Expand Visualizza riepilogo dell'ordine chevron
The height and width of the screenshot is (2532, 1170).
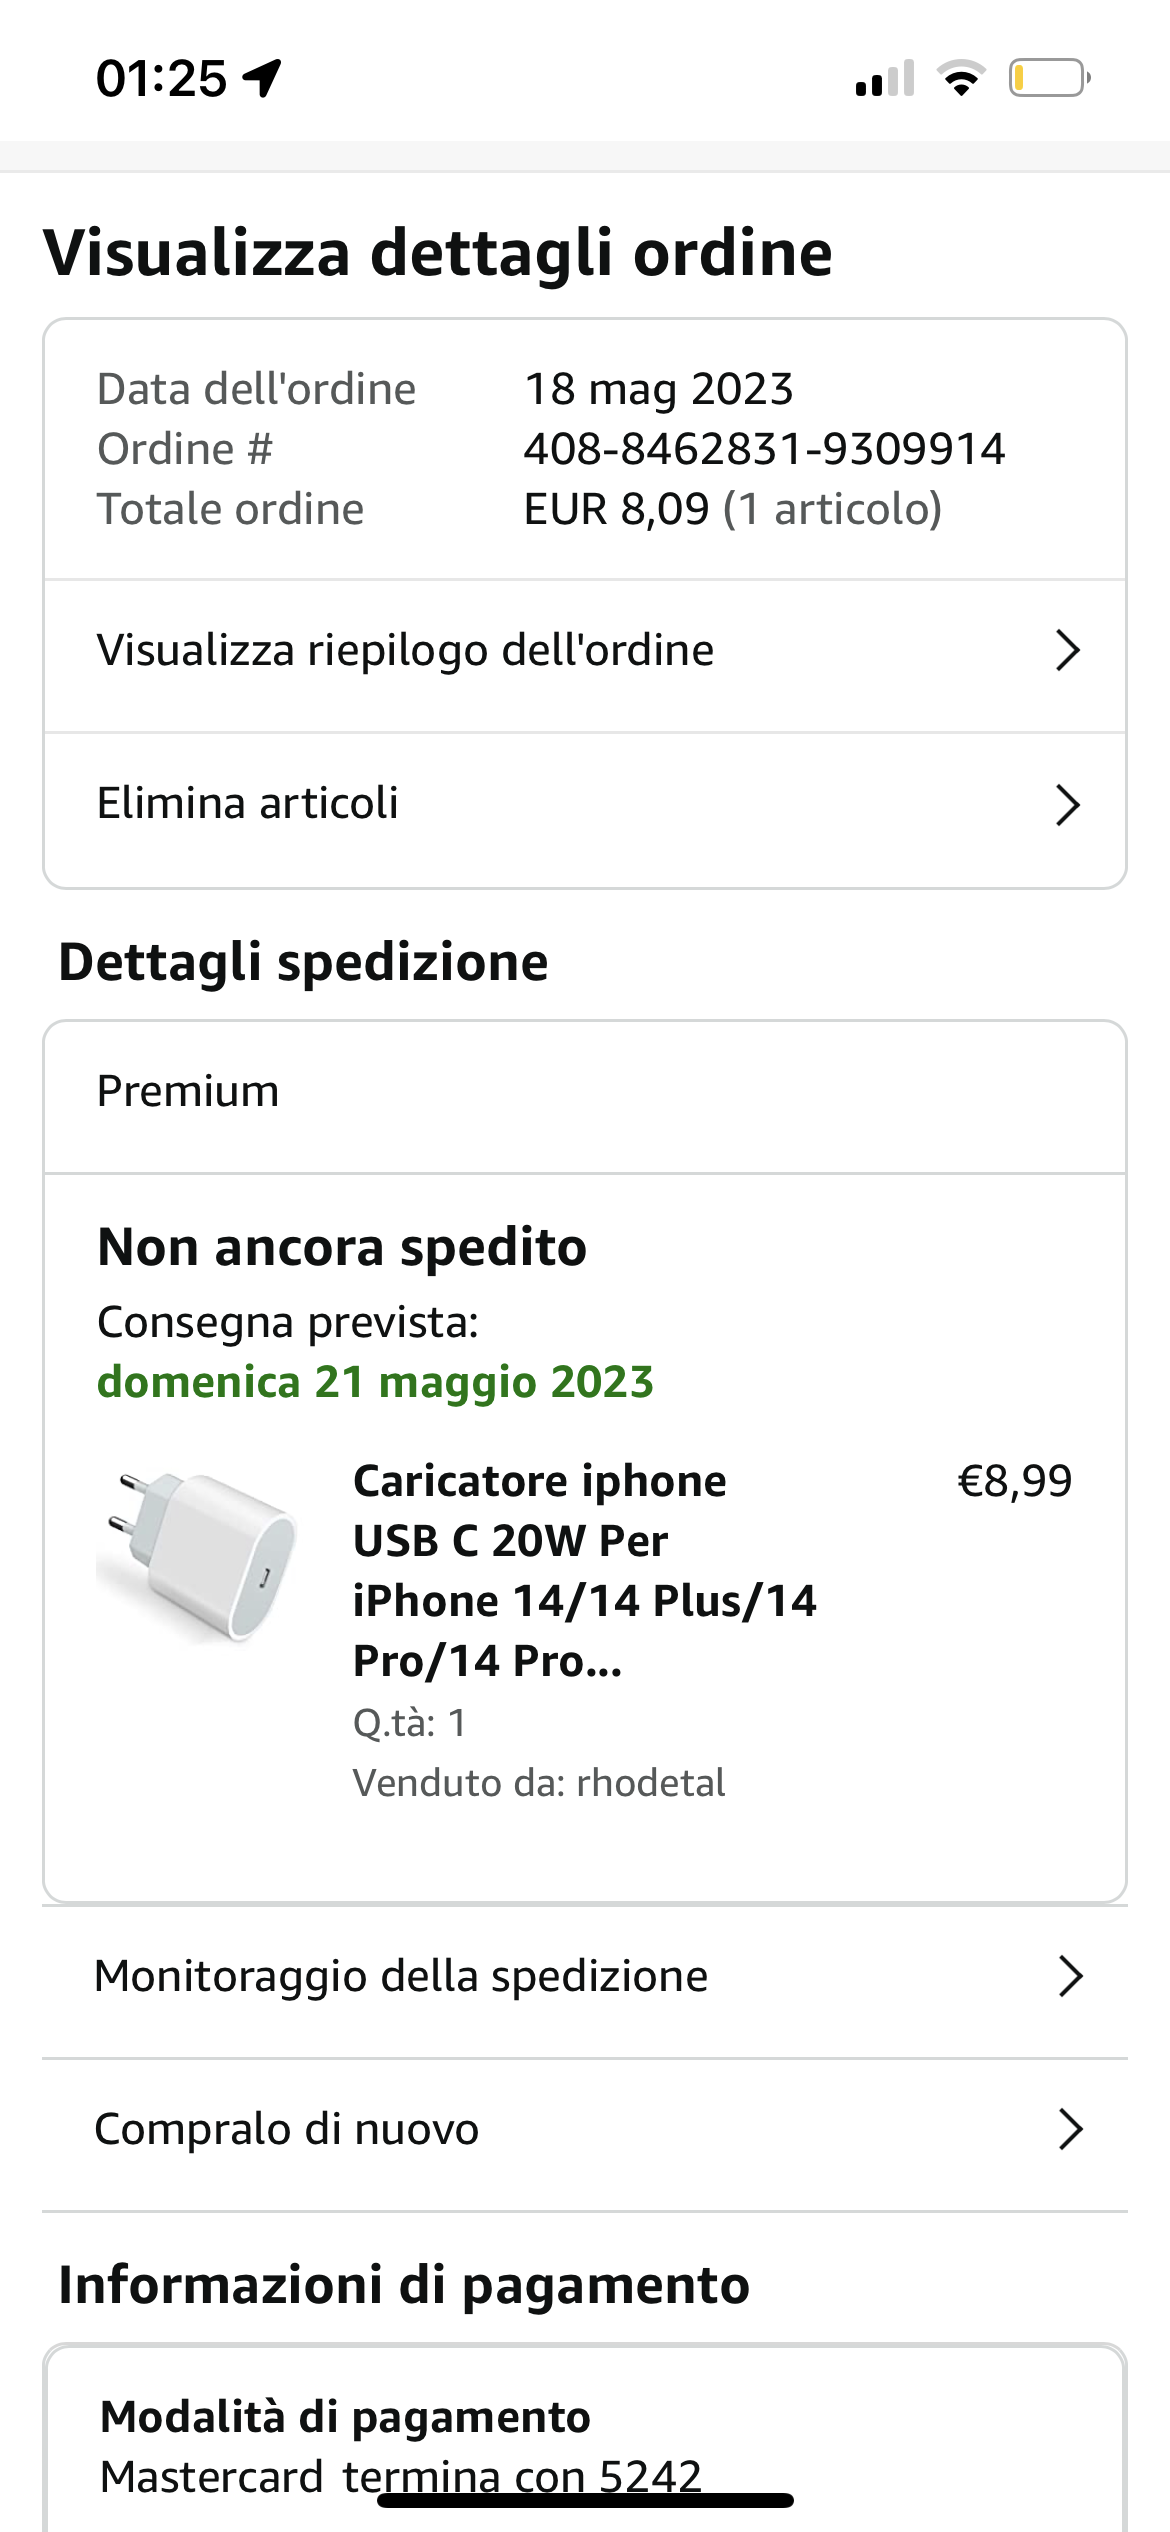[x=1068, y=651]
